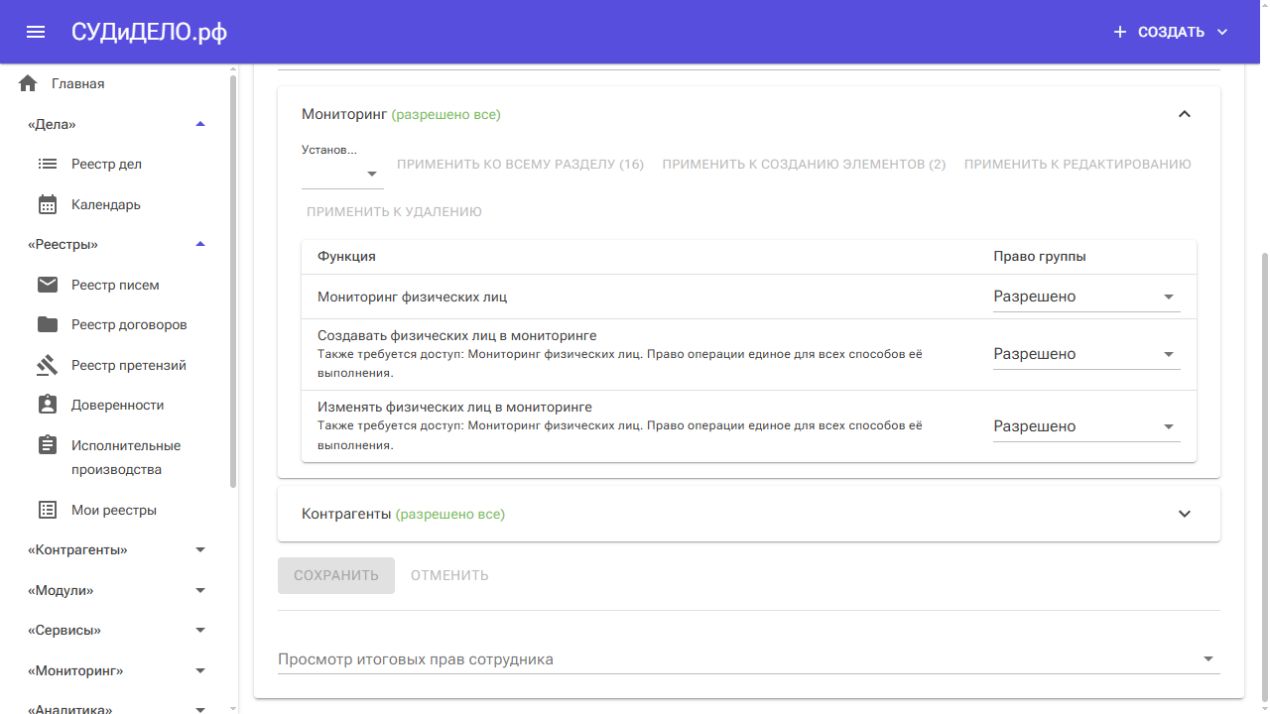
Task: Open right dropdown for Мониторинг физических лиц
Action: point(1086,297)
